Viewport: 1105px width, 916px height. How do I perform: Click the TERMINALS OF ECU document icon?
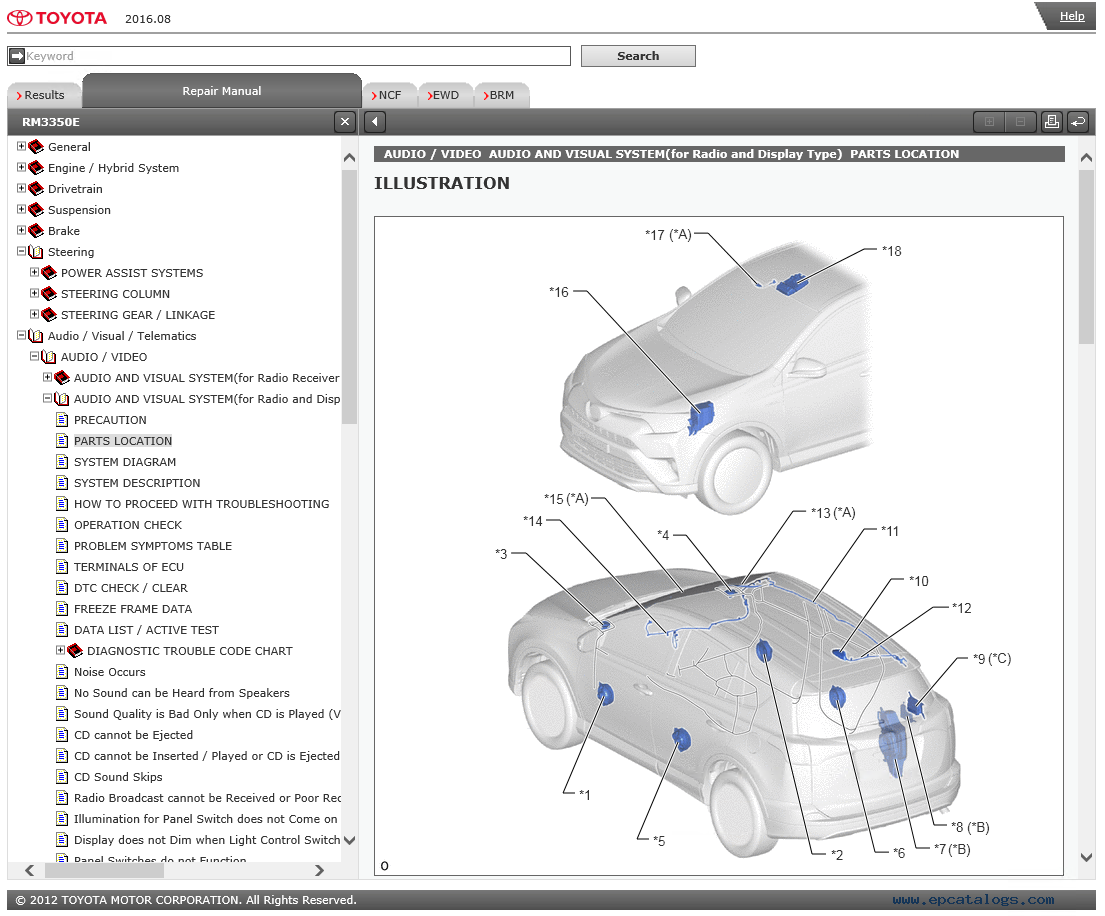(x=62, y=567)
